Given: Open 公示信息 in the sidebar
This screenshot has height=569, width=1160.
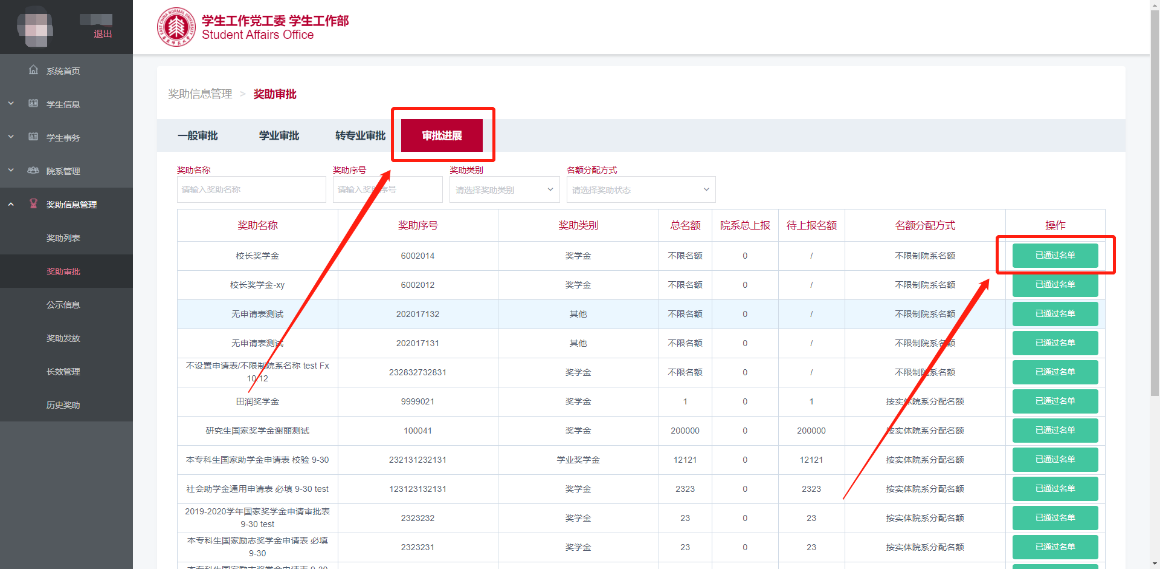Looking at the screenshot, I should (63, 305).
